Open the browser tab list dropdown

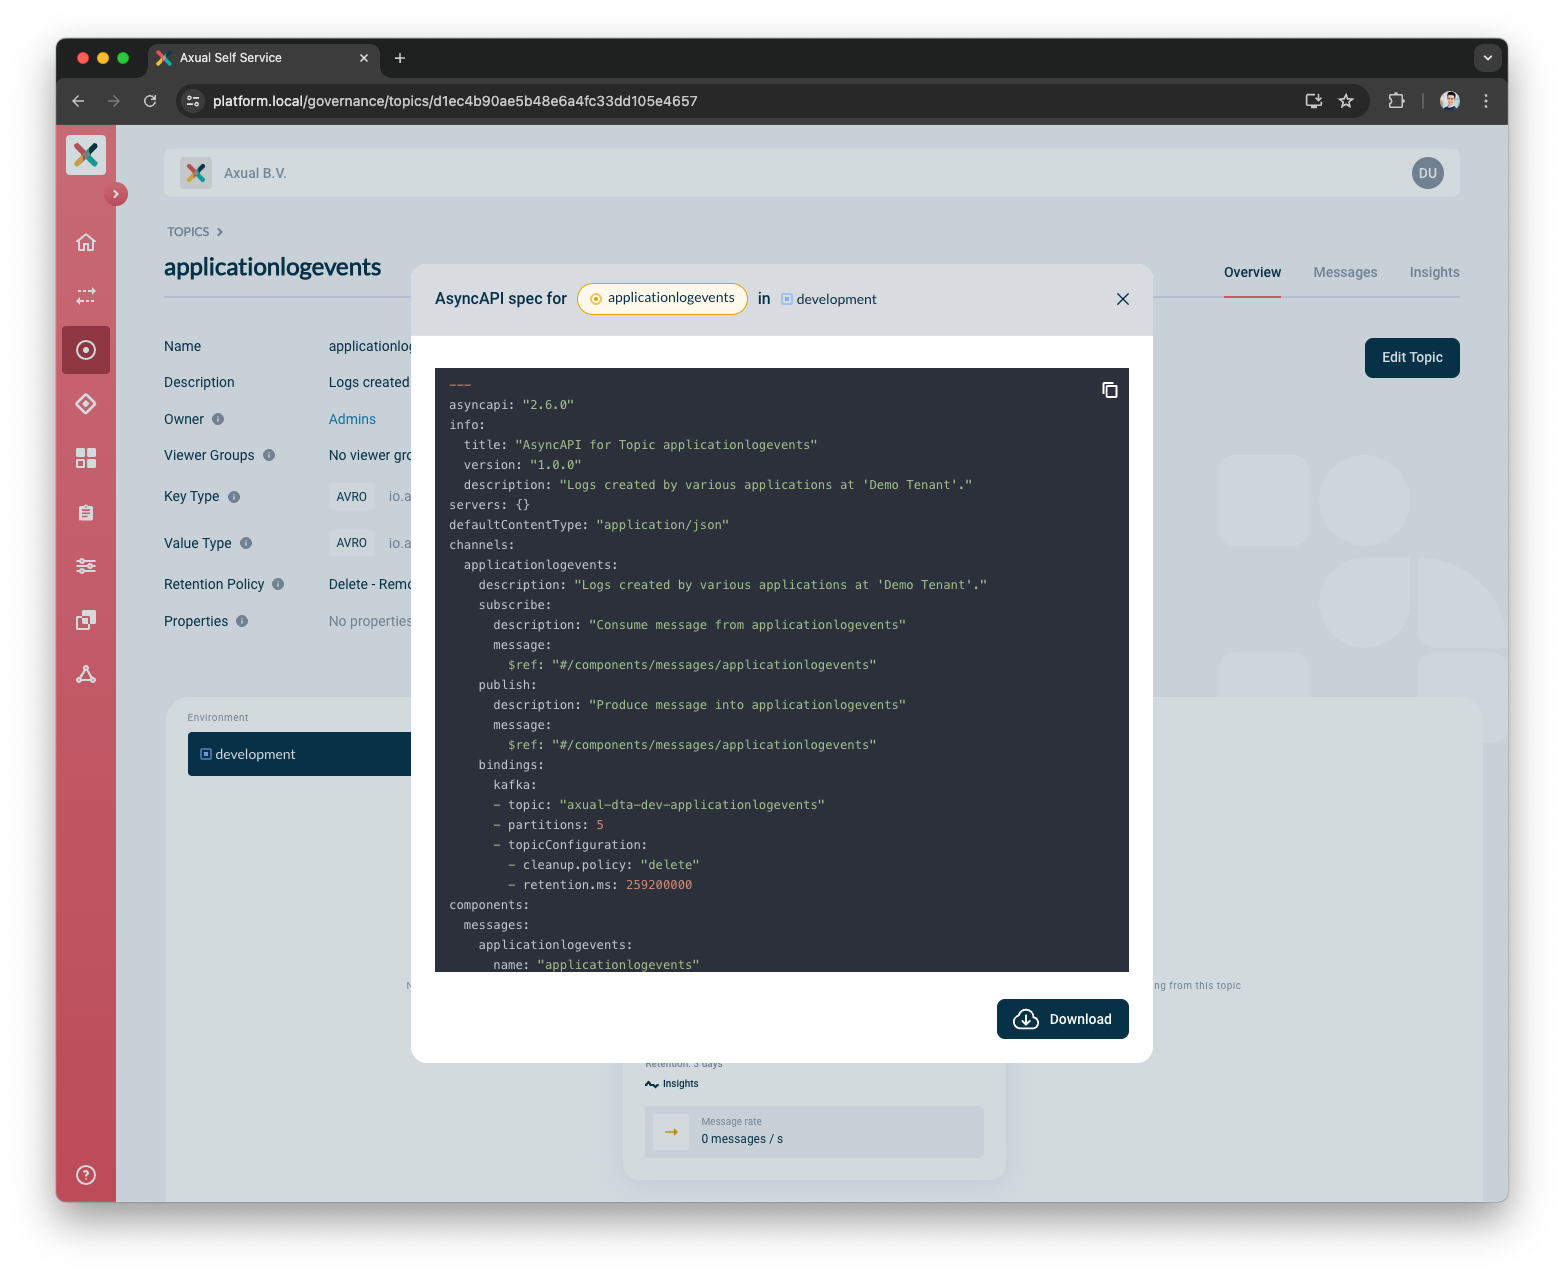pyautogui.click(x=1487, y=58)
